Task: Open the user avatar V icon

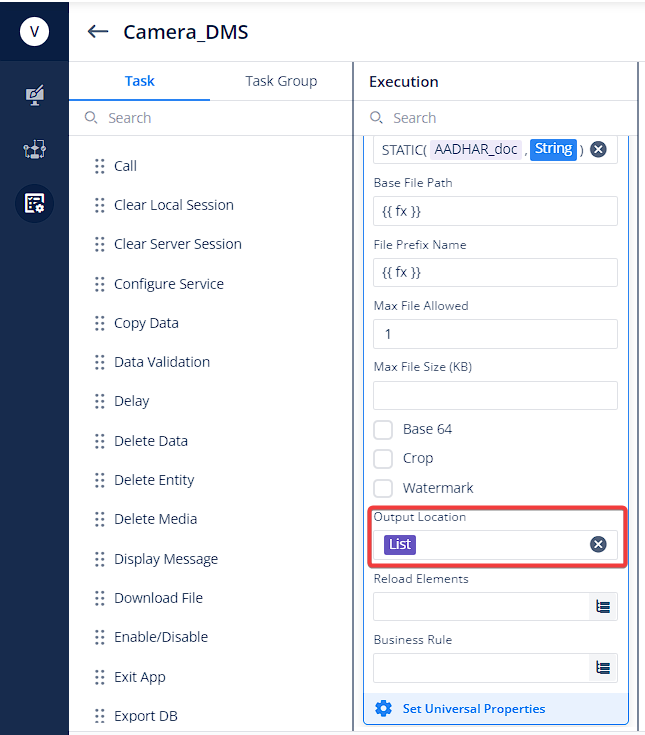Action: pyautogui.click(x=34, y=32)
